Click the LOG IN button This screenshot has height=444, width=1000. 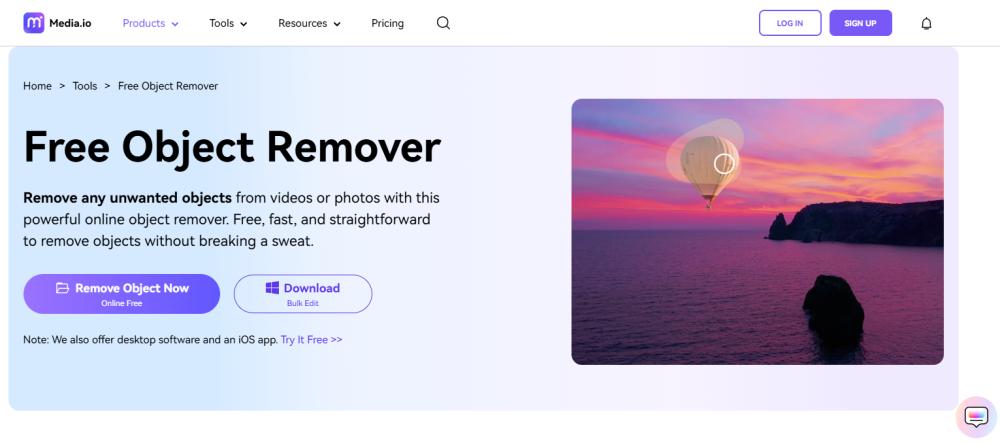(790, 23)
